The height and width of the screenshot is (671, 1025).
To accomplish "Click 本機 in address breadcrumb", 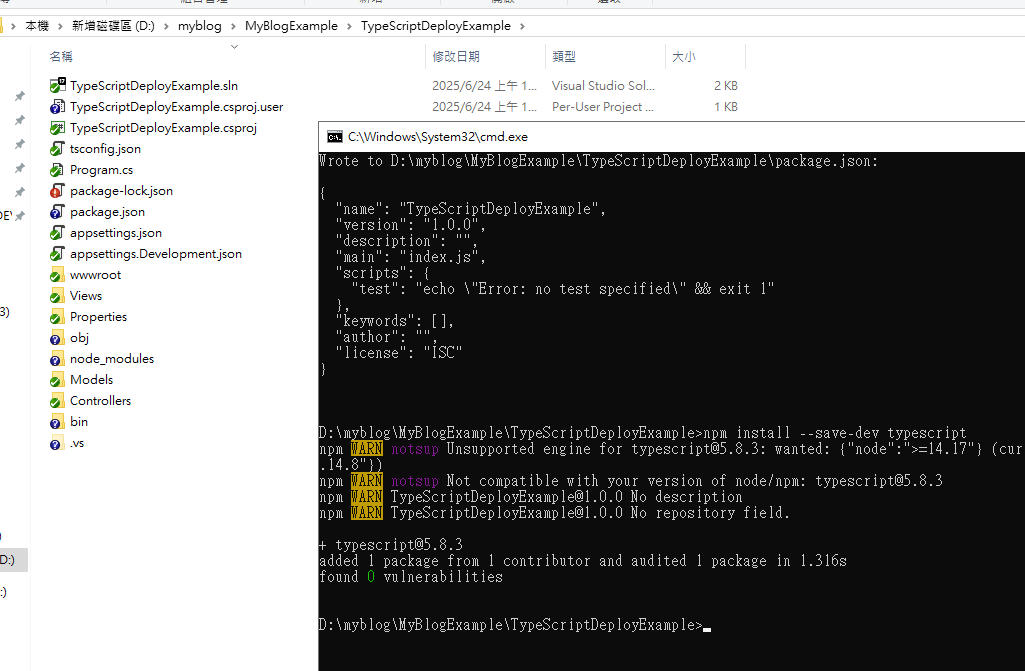I will point(37,26).
